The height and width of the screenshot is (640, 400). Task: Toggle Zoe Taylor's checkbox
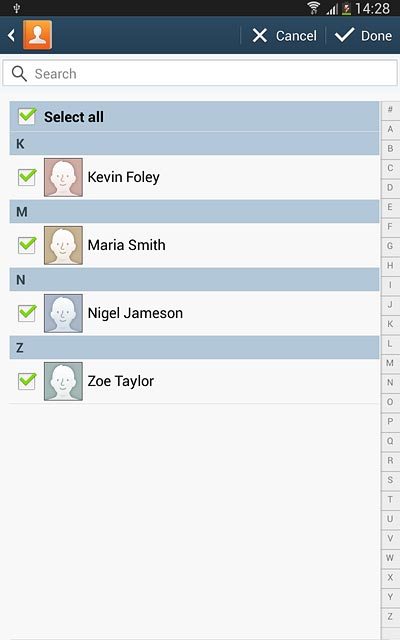pyautogui.click(x=27, y=381)
